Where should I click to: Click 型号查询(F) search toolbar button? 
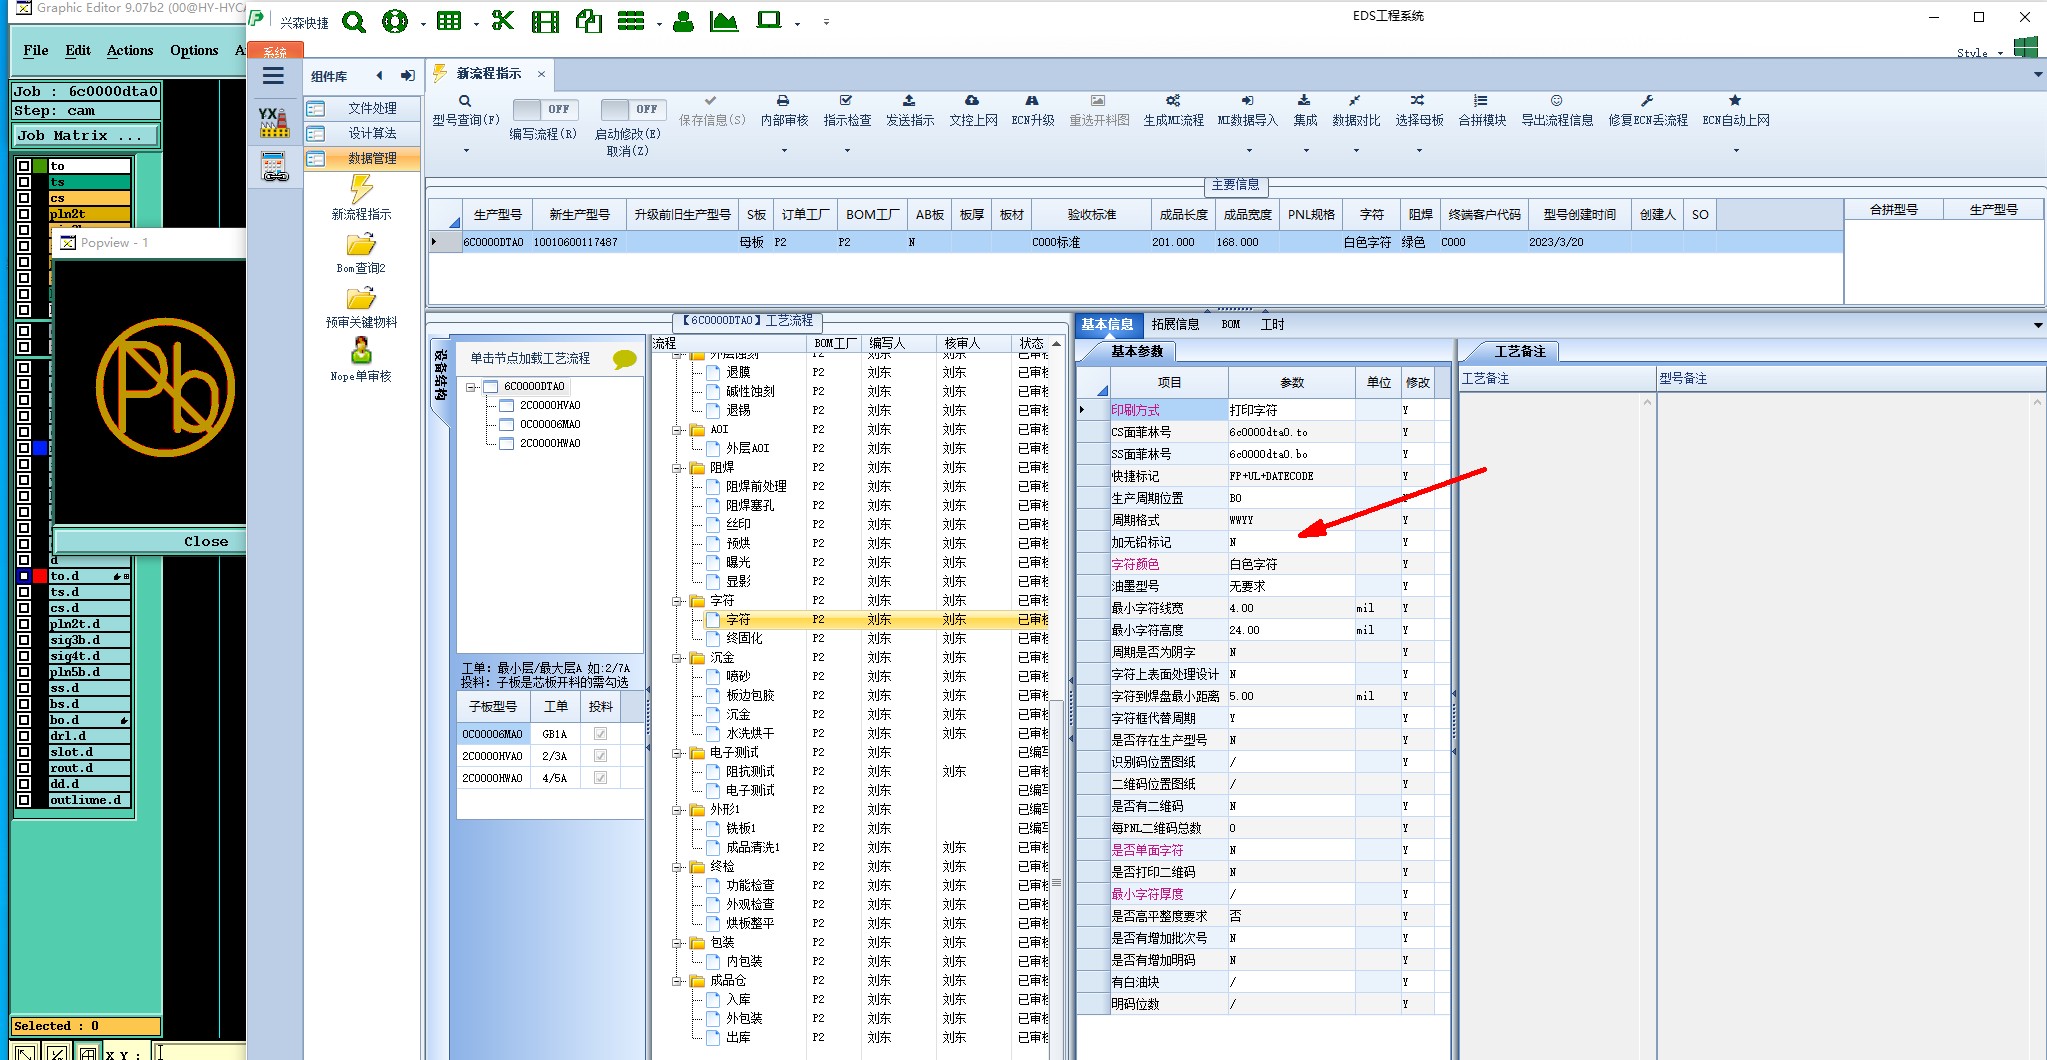pyautogui.click(x=465, y=110)
